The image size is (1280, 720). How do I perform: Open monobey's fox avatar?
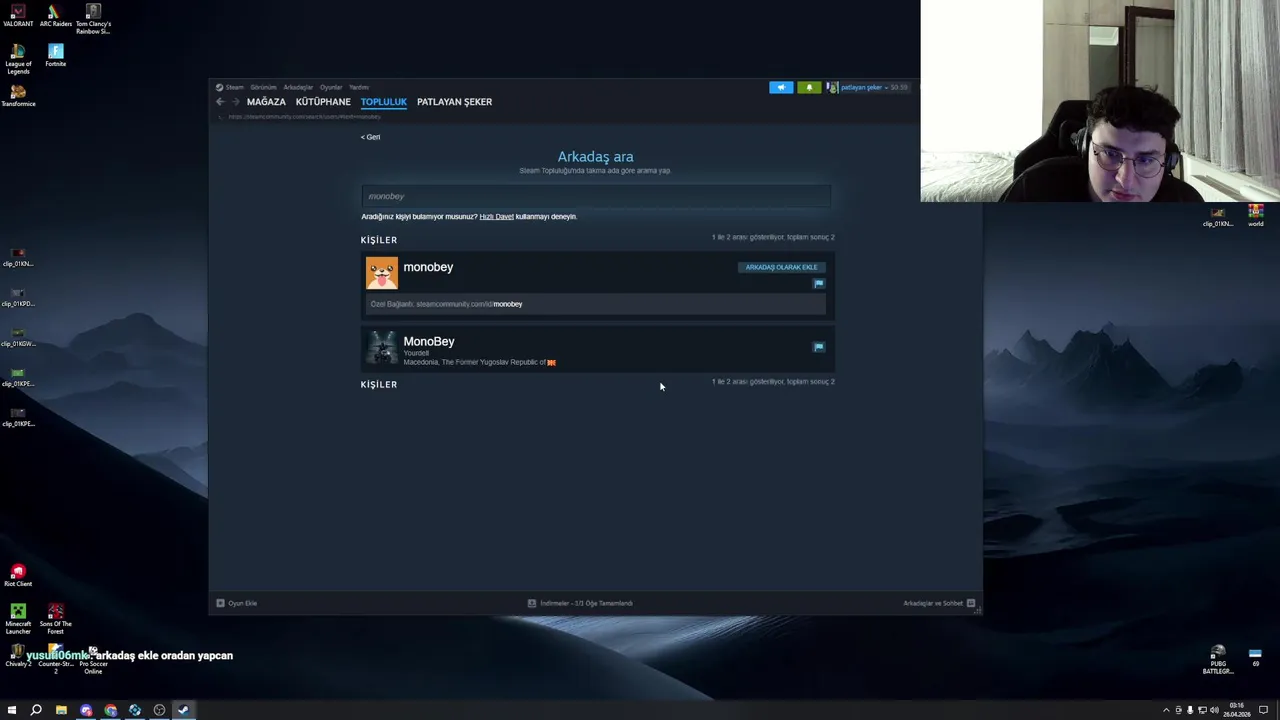tap(381, 273)
